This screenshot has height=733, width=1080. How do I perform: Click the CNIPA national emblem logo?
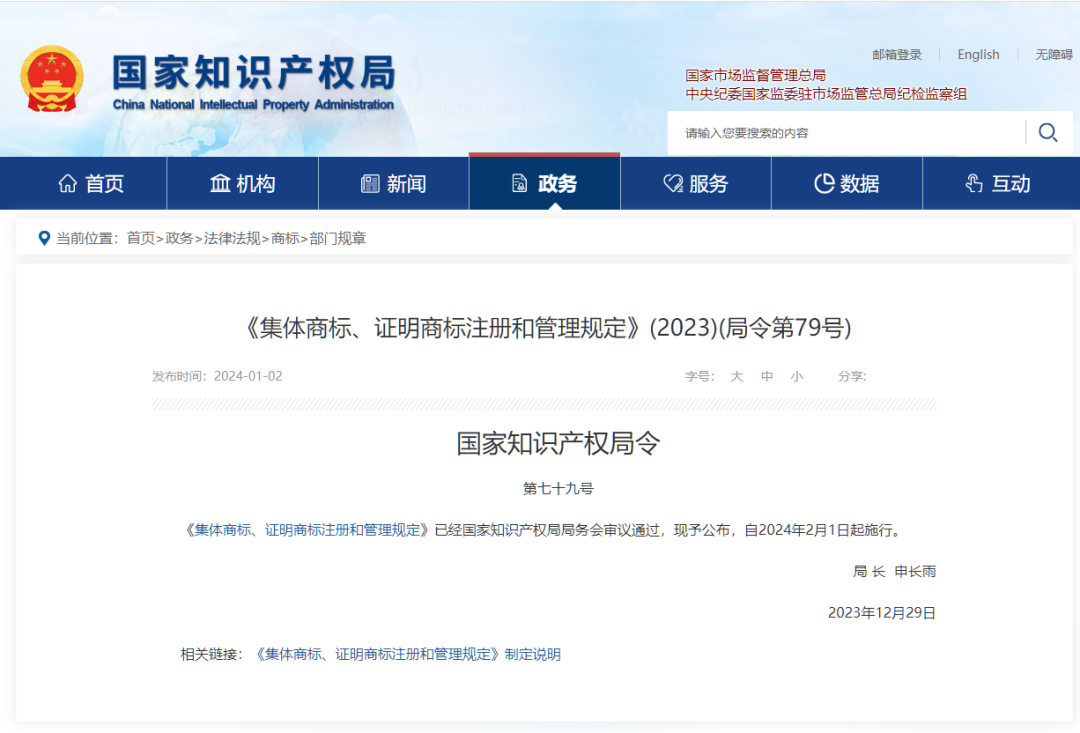tap(51, 79)
